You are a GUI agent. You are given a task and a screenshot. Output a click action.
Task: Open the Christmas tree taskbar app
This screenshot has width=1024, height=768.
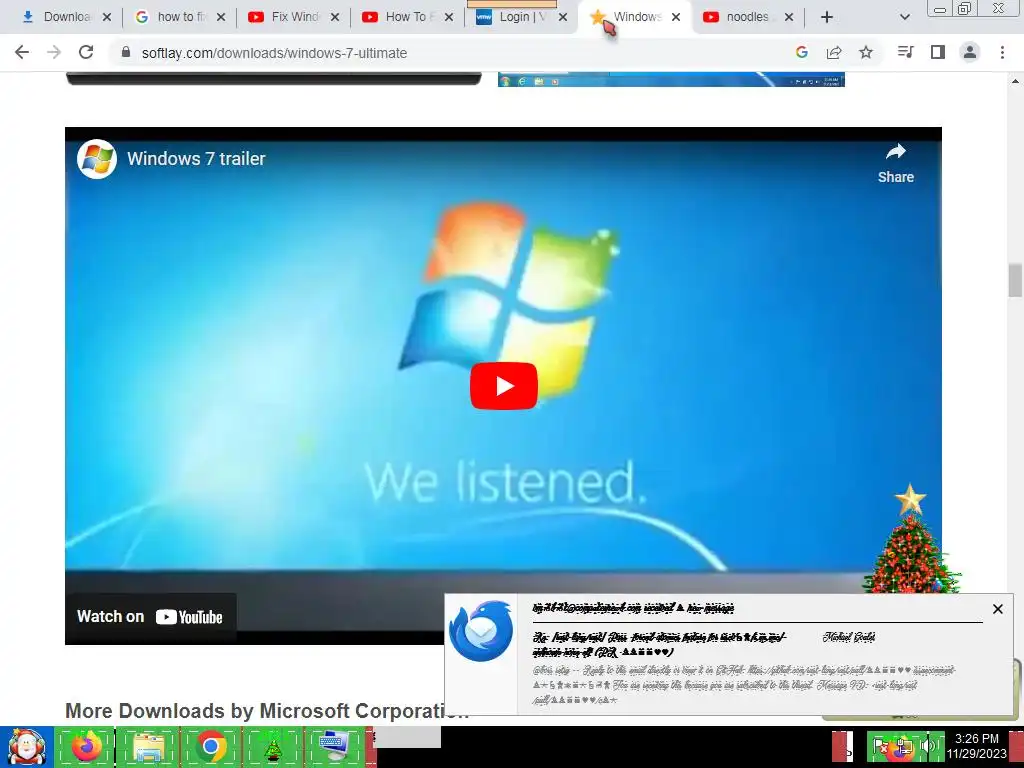[273, 747]
